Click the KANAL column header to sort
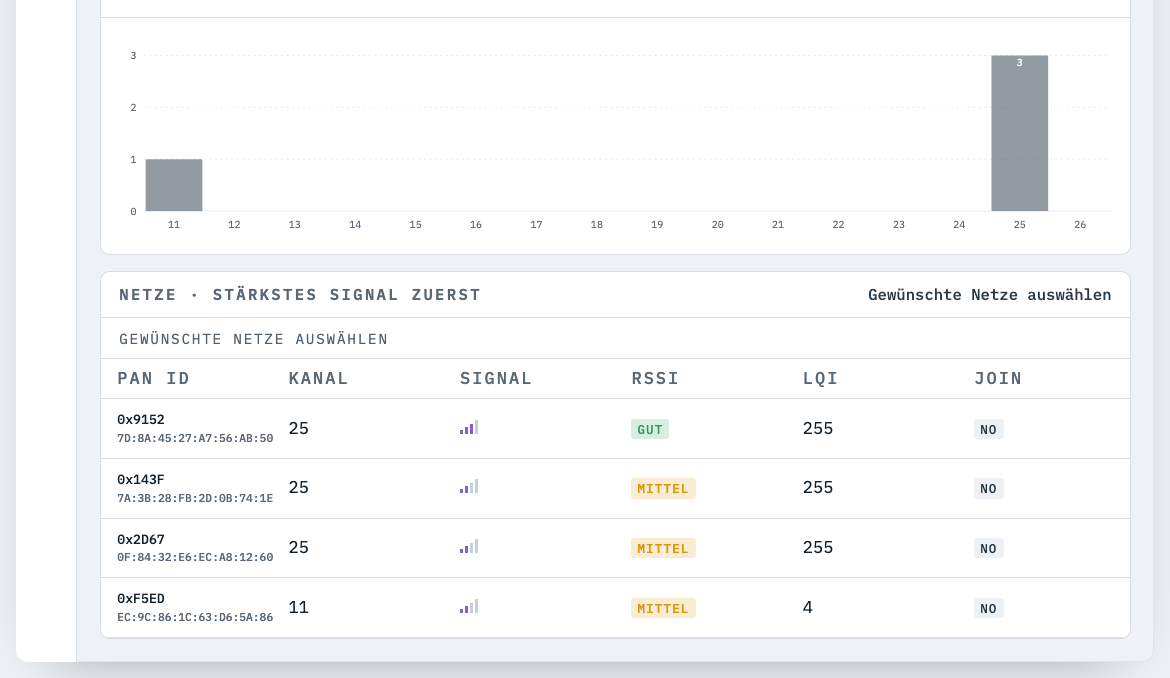 coord(318,378)
